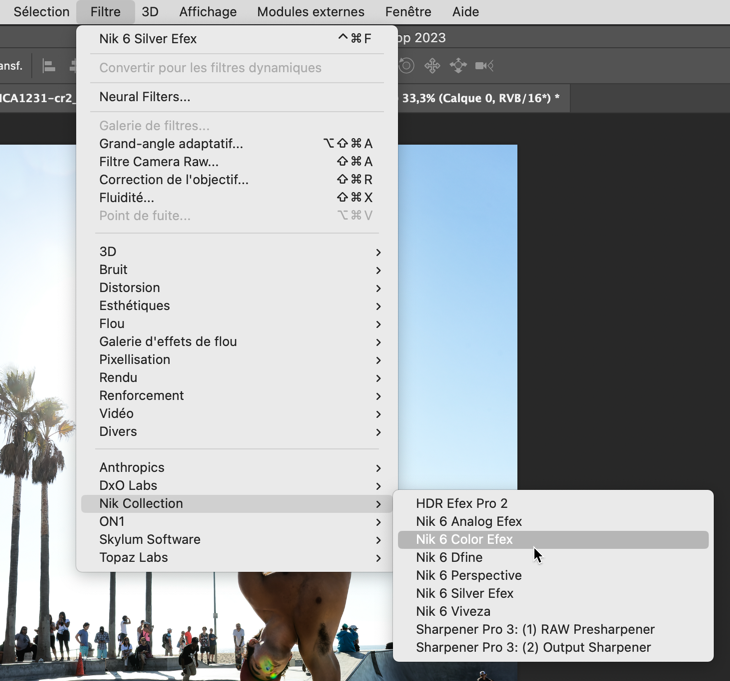The image size is (730, 681).
Task: Launch Nik 6 Viveza
Action: click(553, 612)
